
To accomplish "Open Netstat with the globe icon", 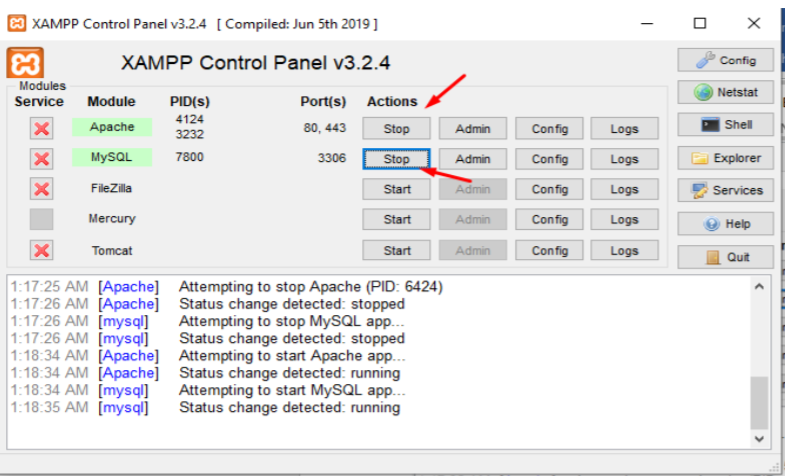I will tap(725, 92).
